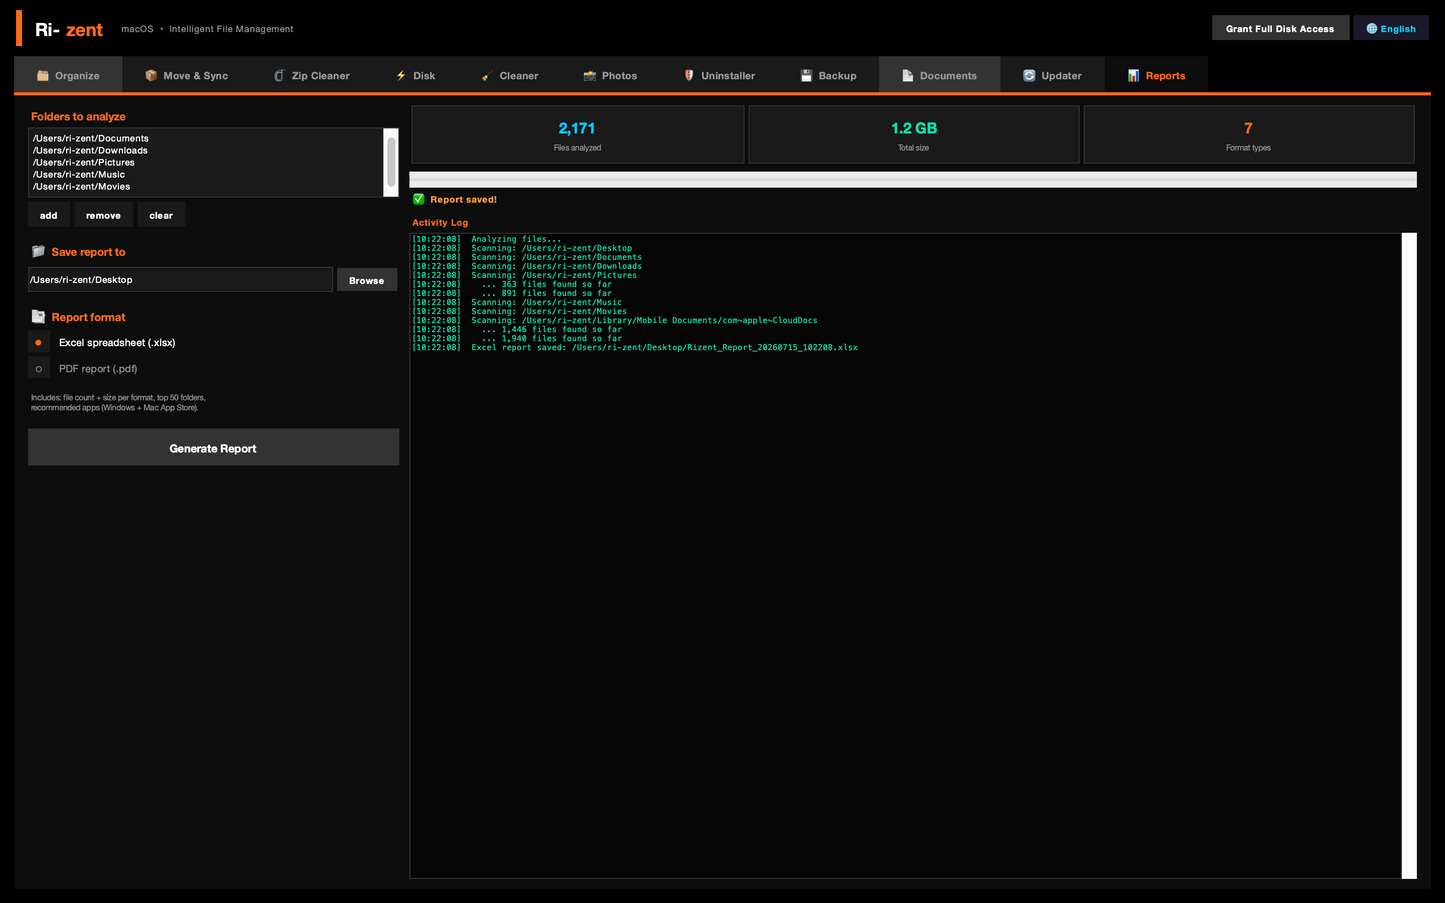
Task: Switch to the Photos tab
Action: (x=610, y=75)
